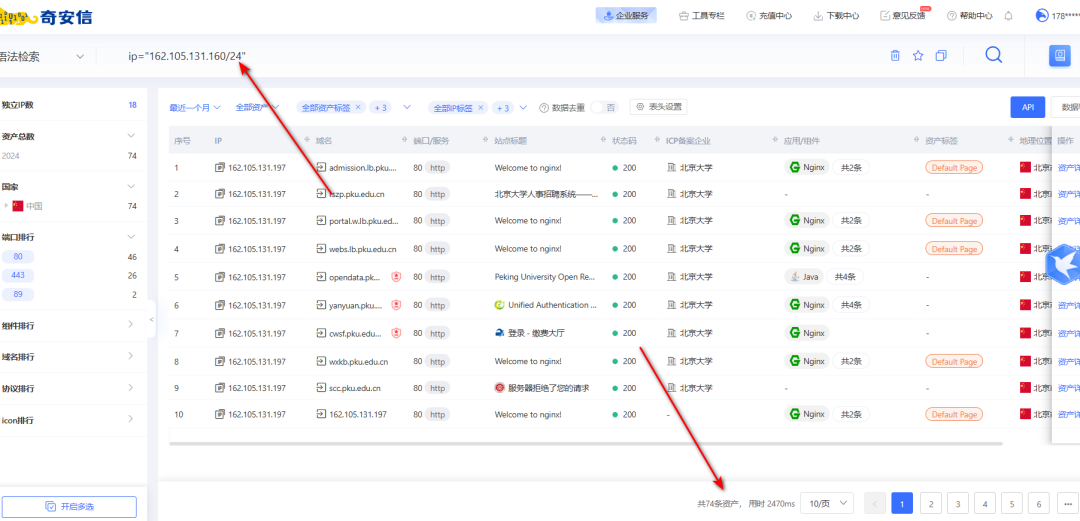Copy the query with copy icon
This screenshot has width=1080, height=521.
point(942,56)
